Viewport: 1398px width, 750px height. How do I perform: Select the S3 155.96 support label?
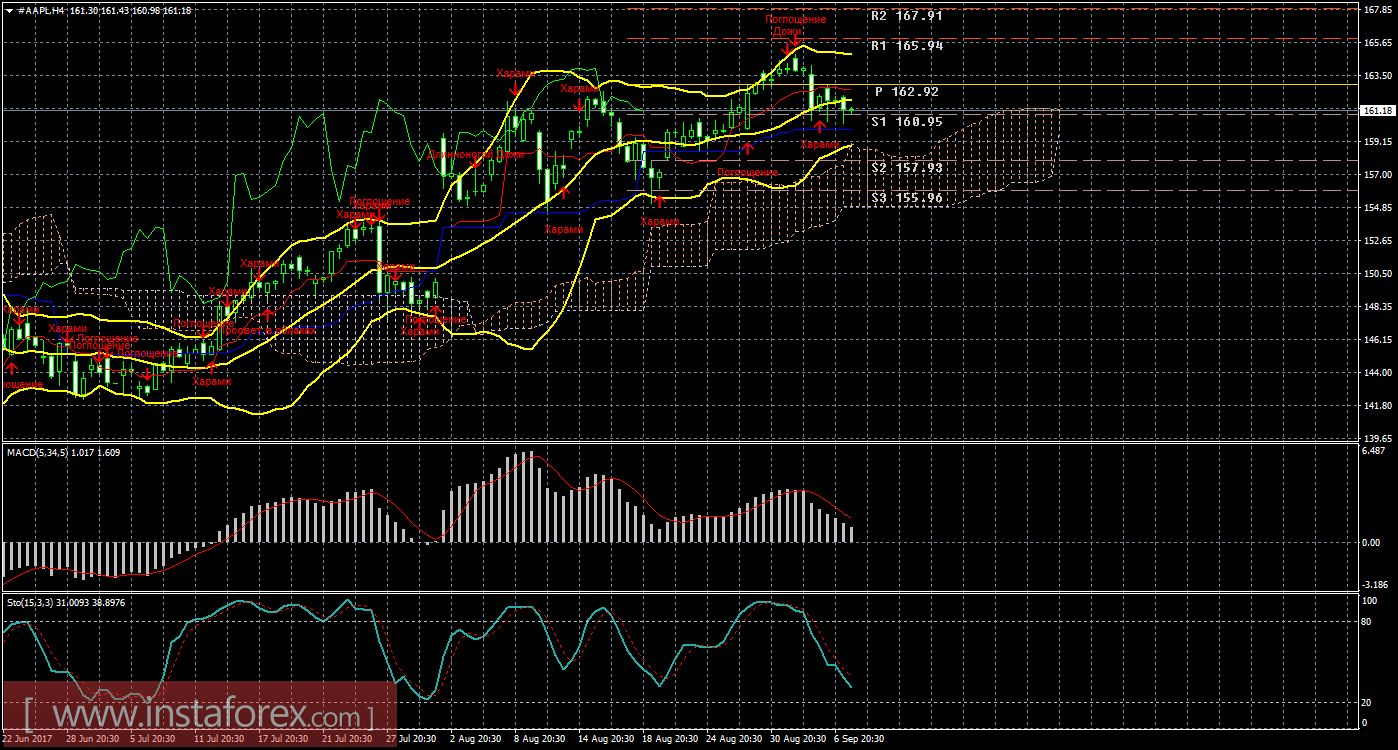pos(906,198)
